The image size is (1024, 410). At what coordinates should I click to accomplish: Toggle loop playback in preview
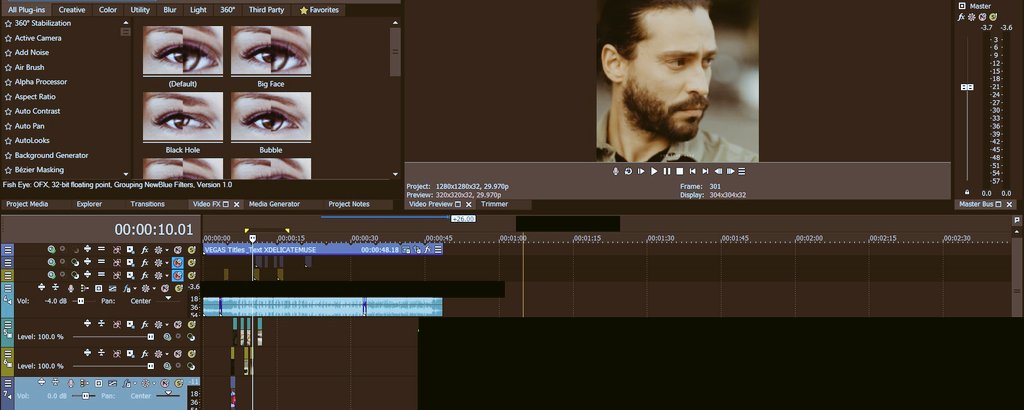628,171
